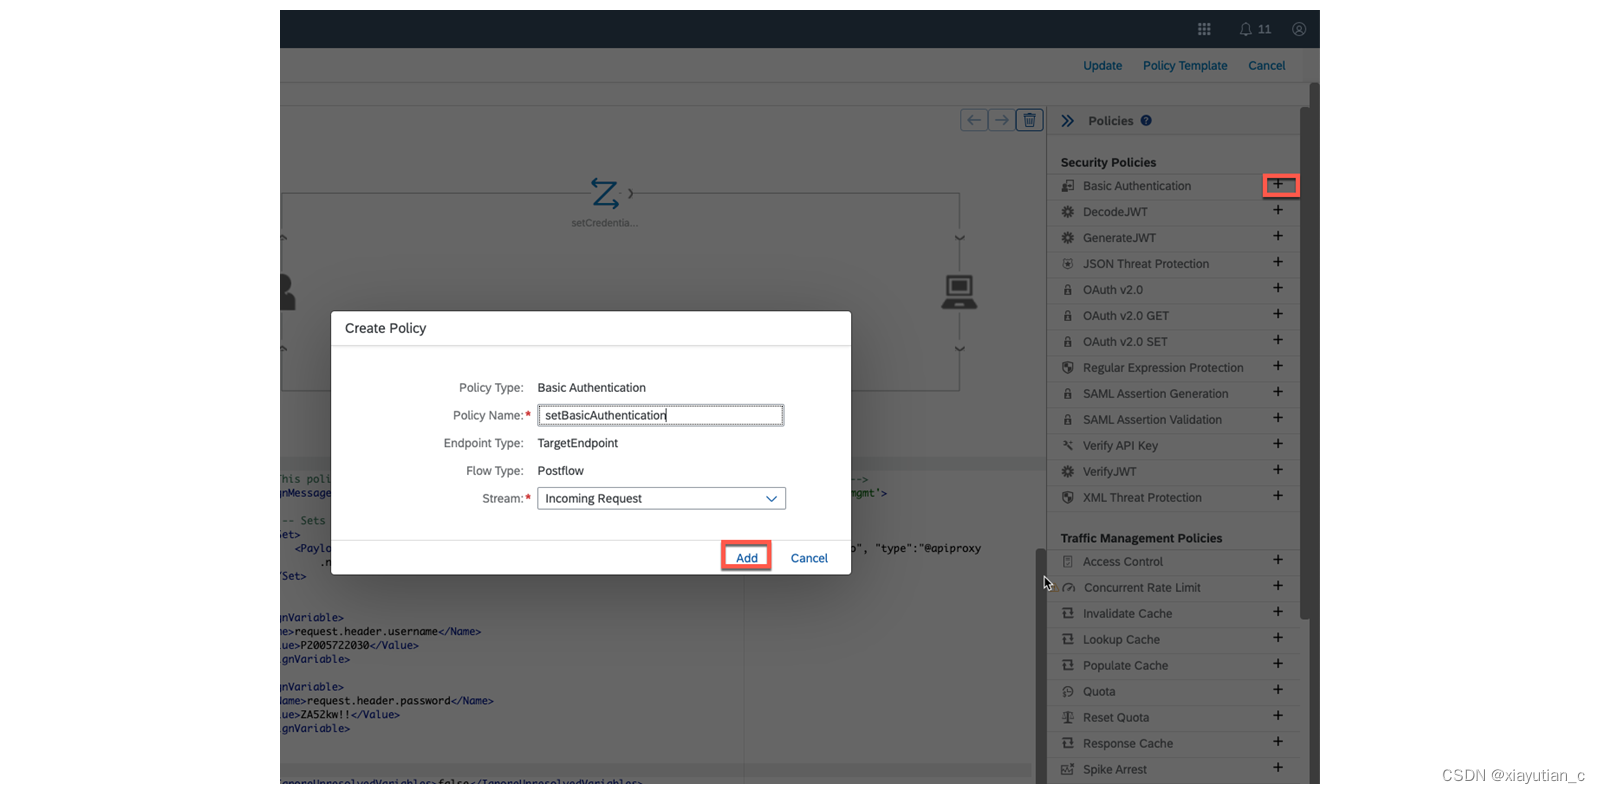Viewport: 1600px width, 794px height.
Task: Open notifications bell showing 11
Action: [1255, 29]
